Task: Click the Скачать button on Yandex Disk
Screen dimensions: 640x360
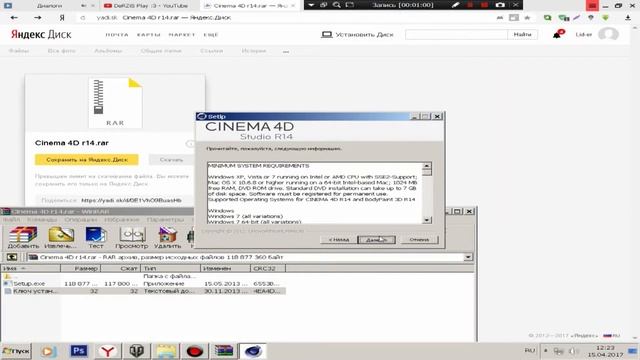Action: [x=171, y=160]
